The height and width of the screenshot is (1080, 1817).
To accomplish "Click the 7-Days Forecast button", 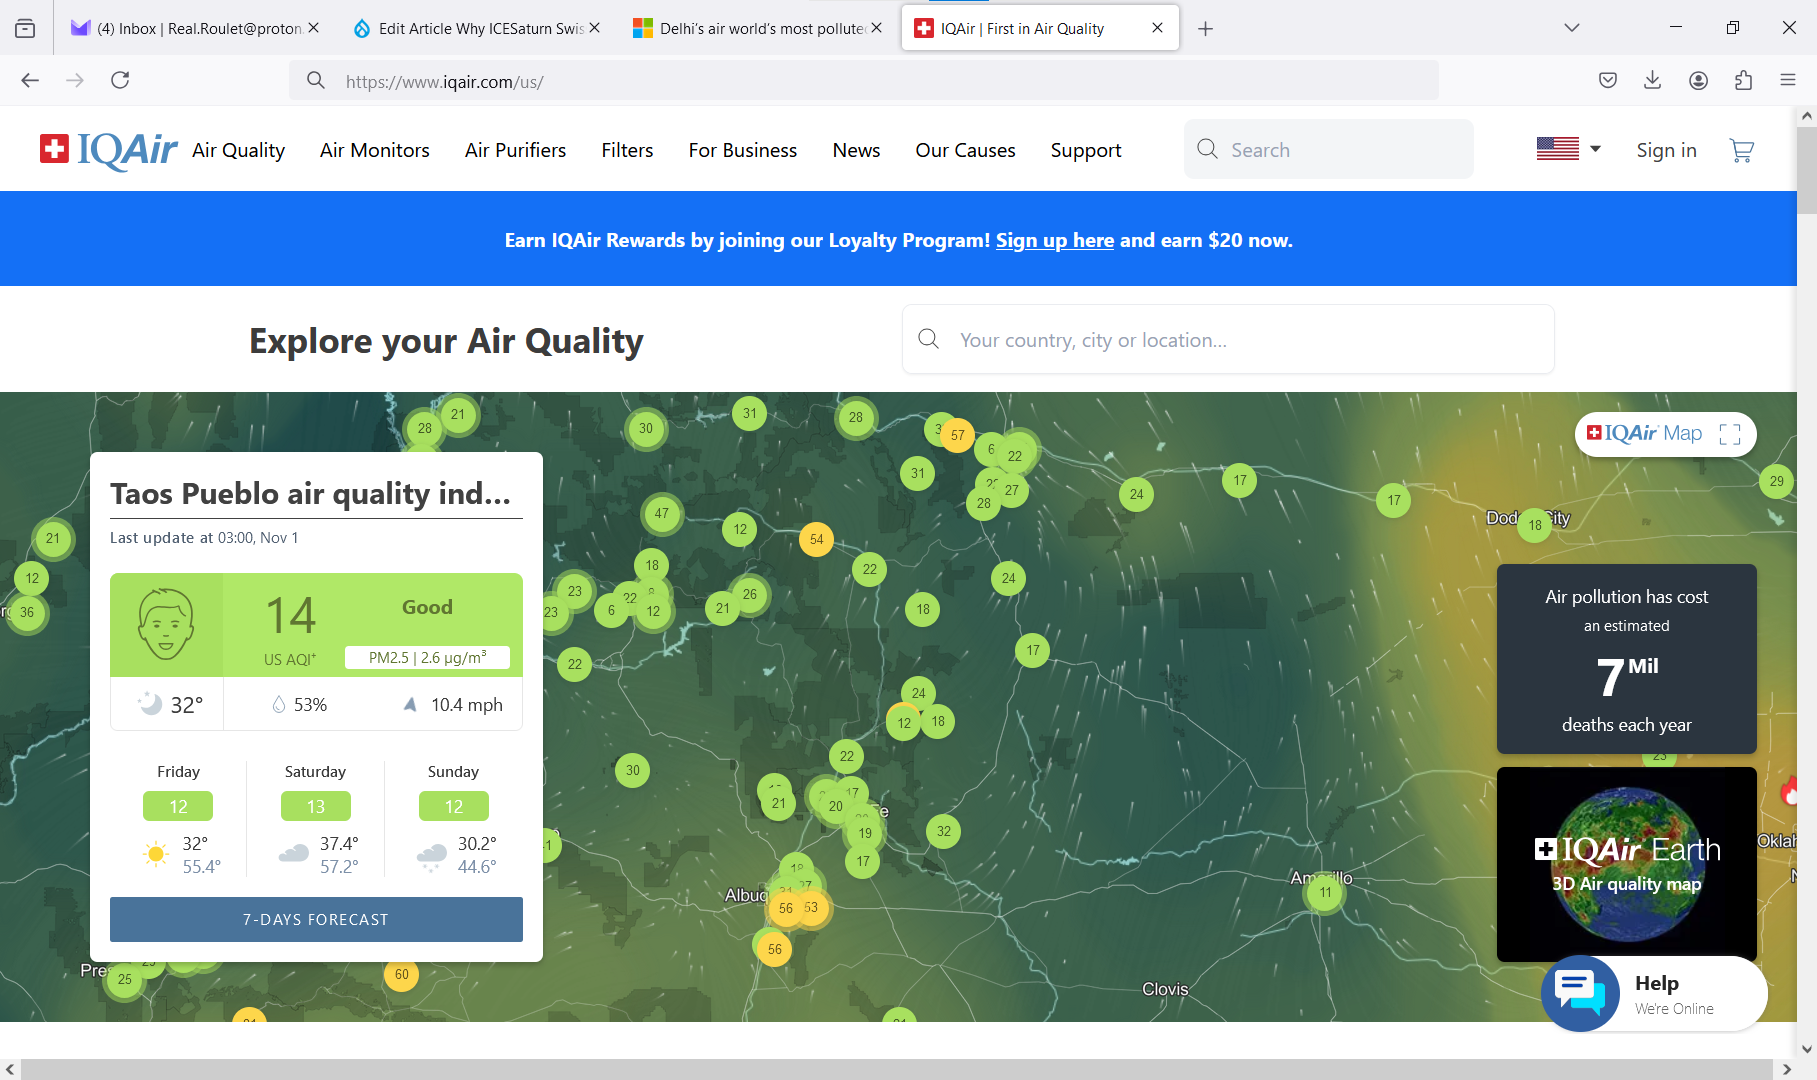I will pos(316,919).
